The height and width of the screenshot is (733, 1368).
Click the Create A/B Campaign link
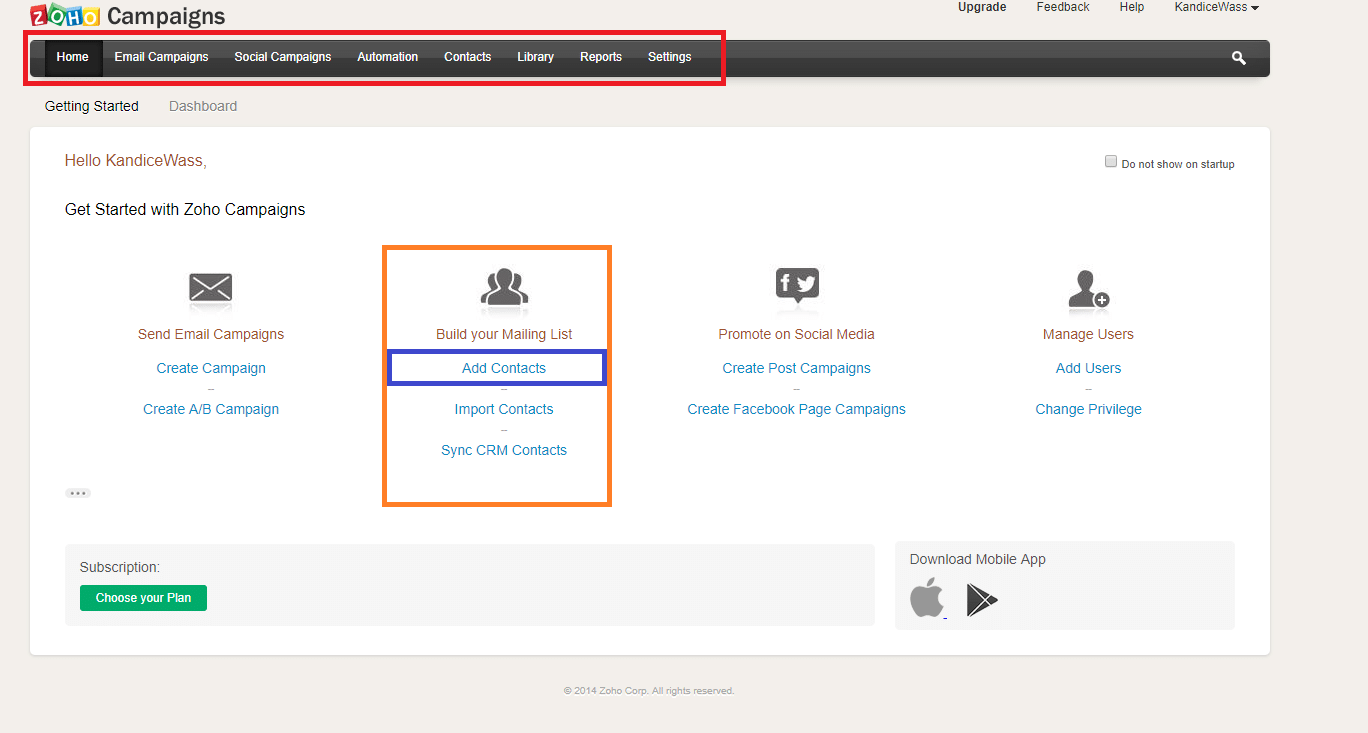tap(211, 409)
